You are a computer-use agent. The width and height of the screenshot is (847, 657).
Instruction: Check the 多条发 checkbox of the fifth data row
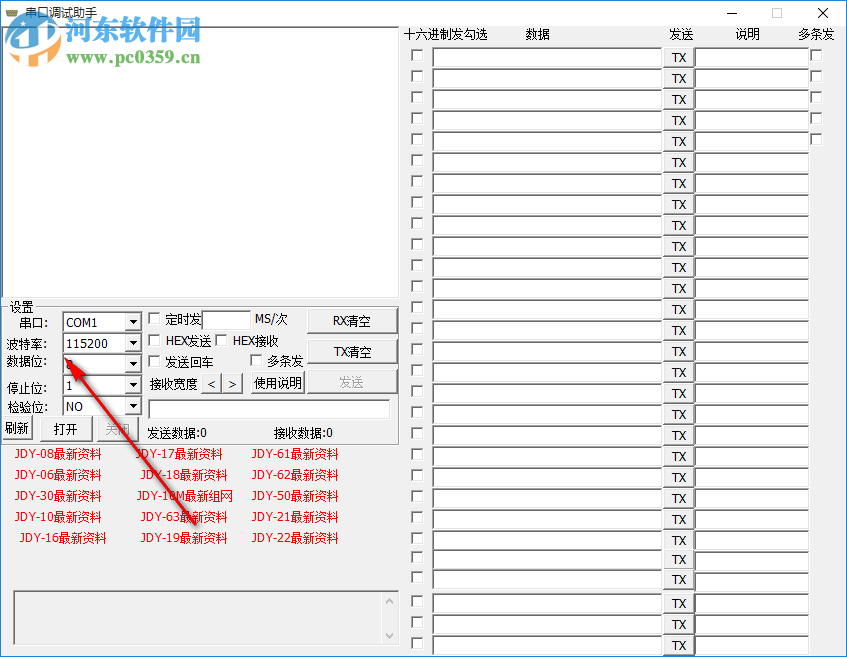point(816,139)
